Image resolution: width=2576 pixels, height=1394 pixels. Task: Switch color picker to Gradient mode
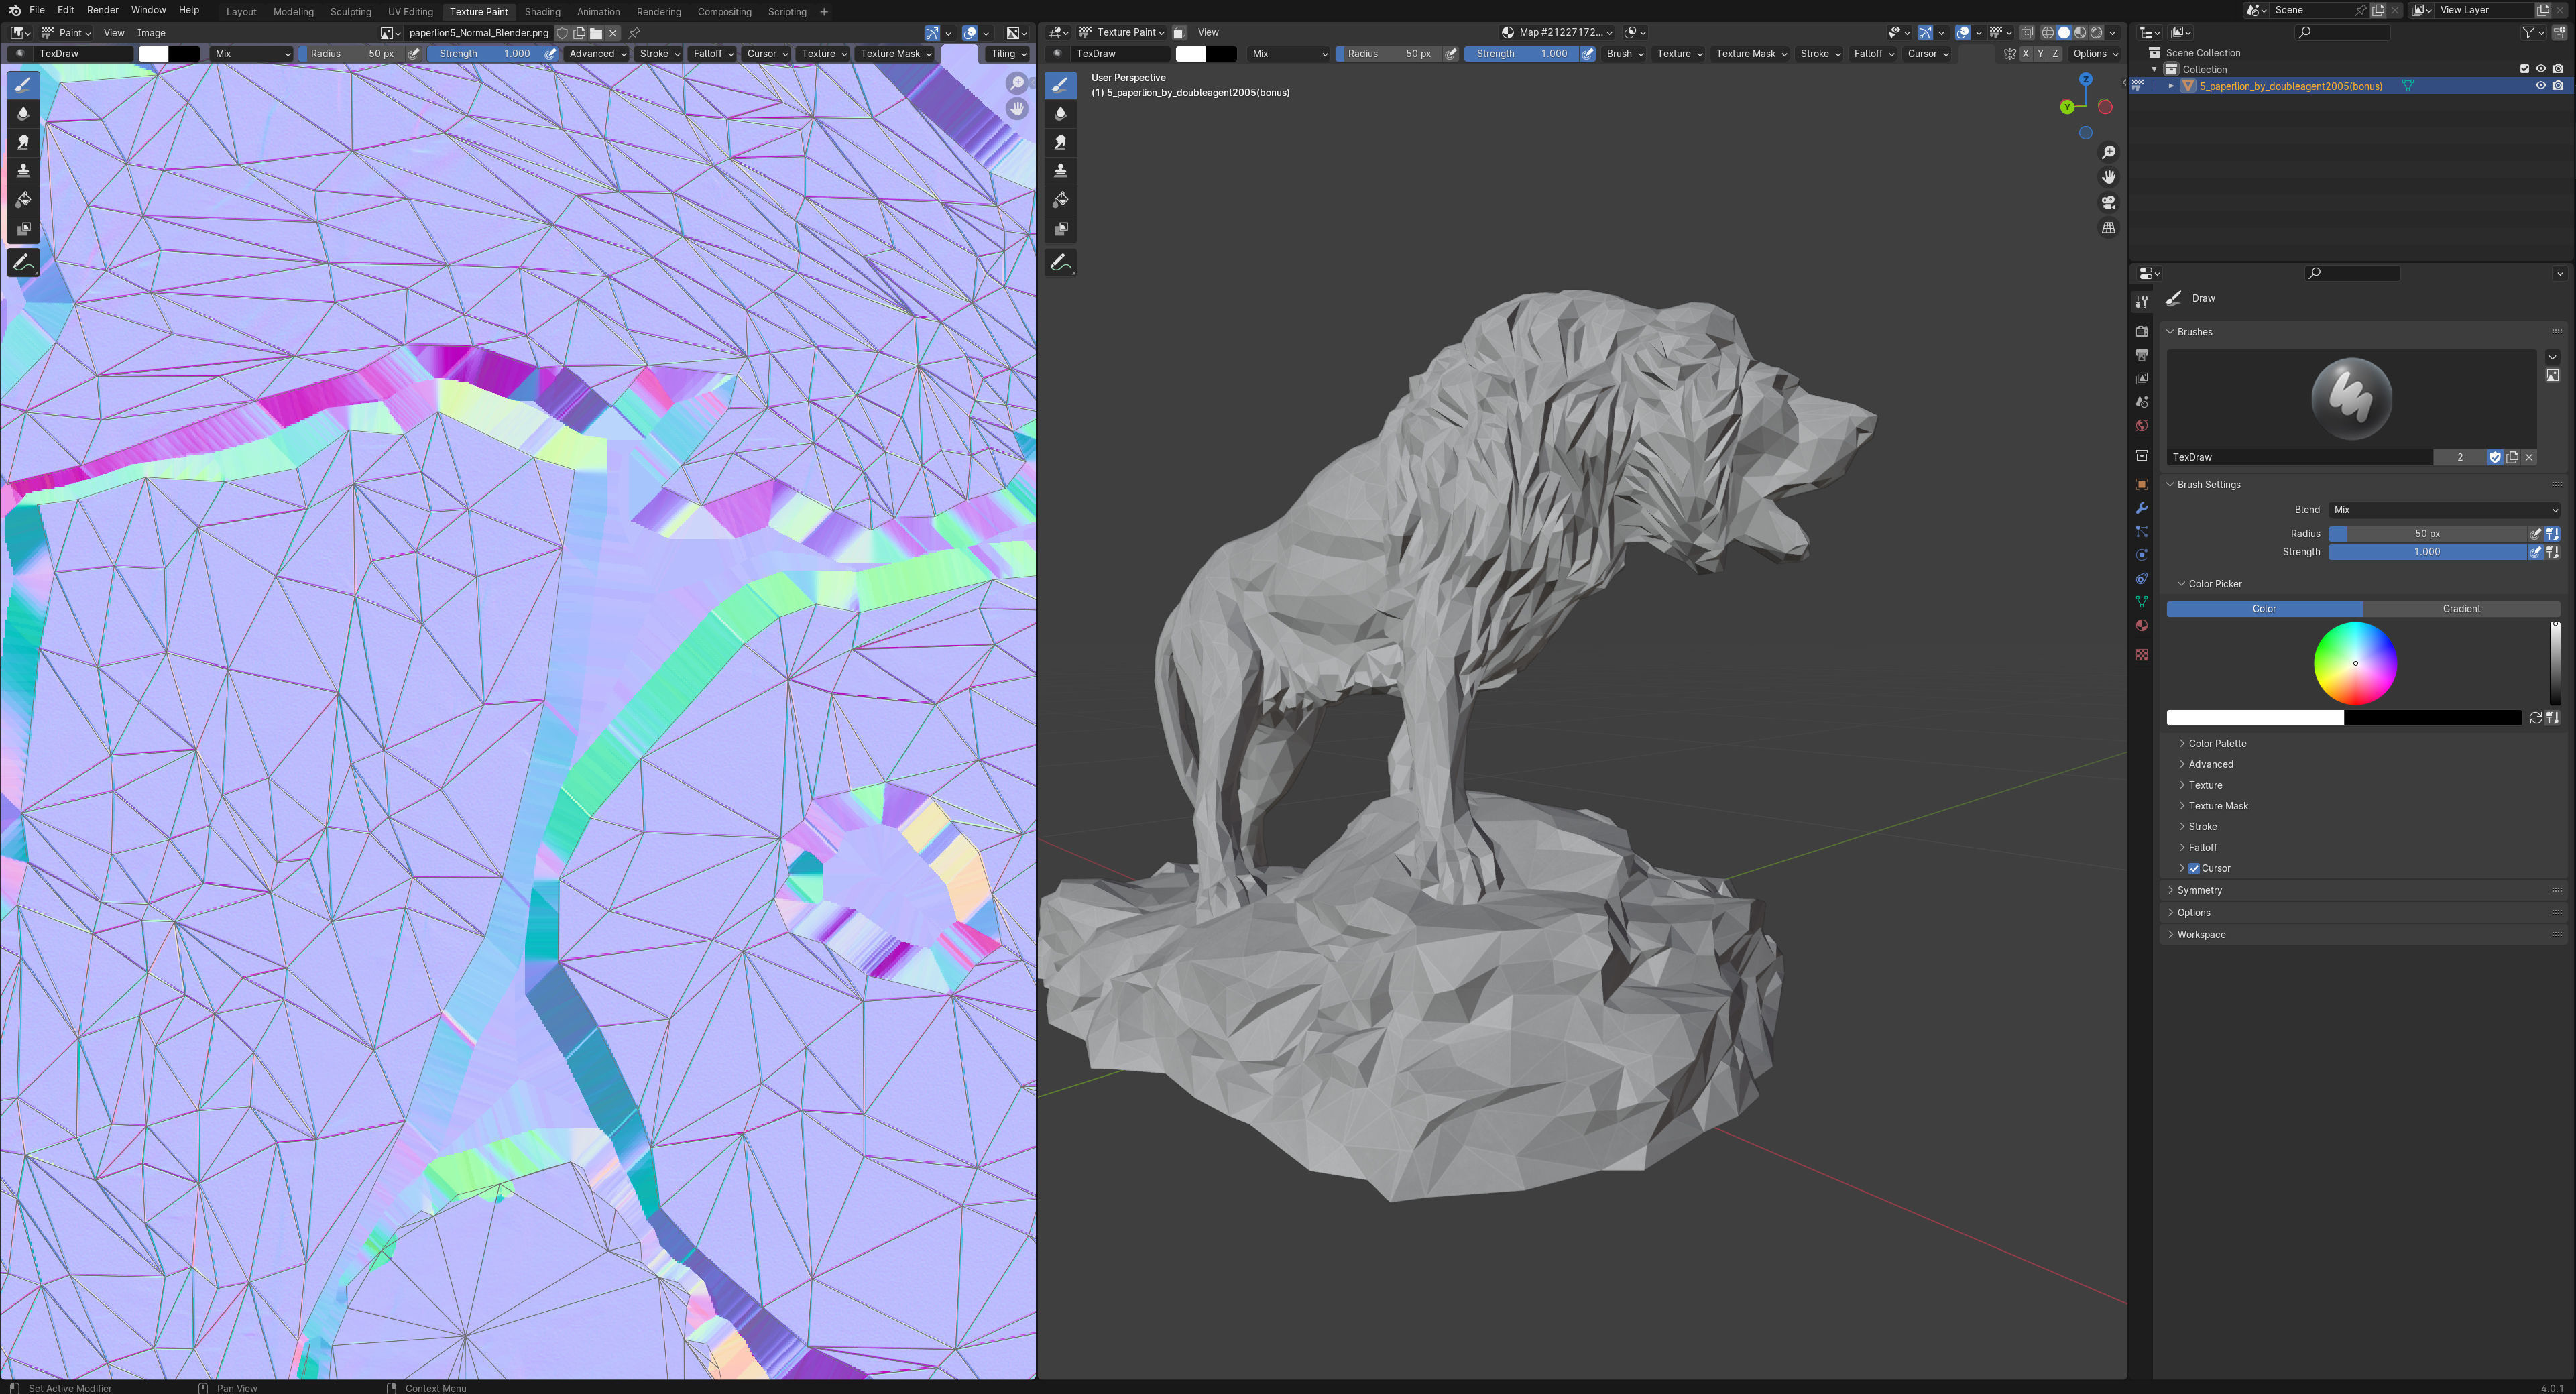tap(2461, 609)
